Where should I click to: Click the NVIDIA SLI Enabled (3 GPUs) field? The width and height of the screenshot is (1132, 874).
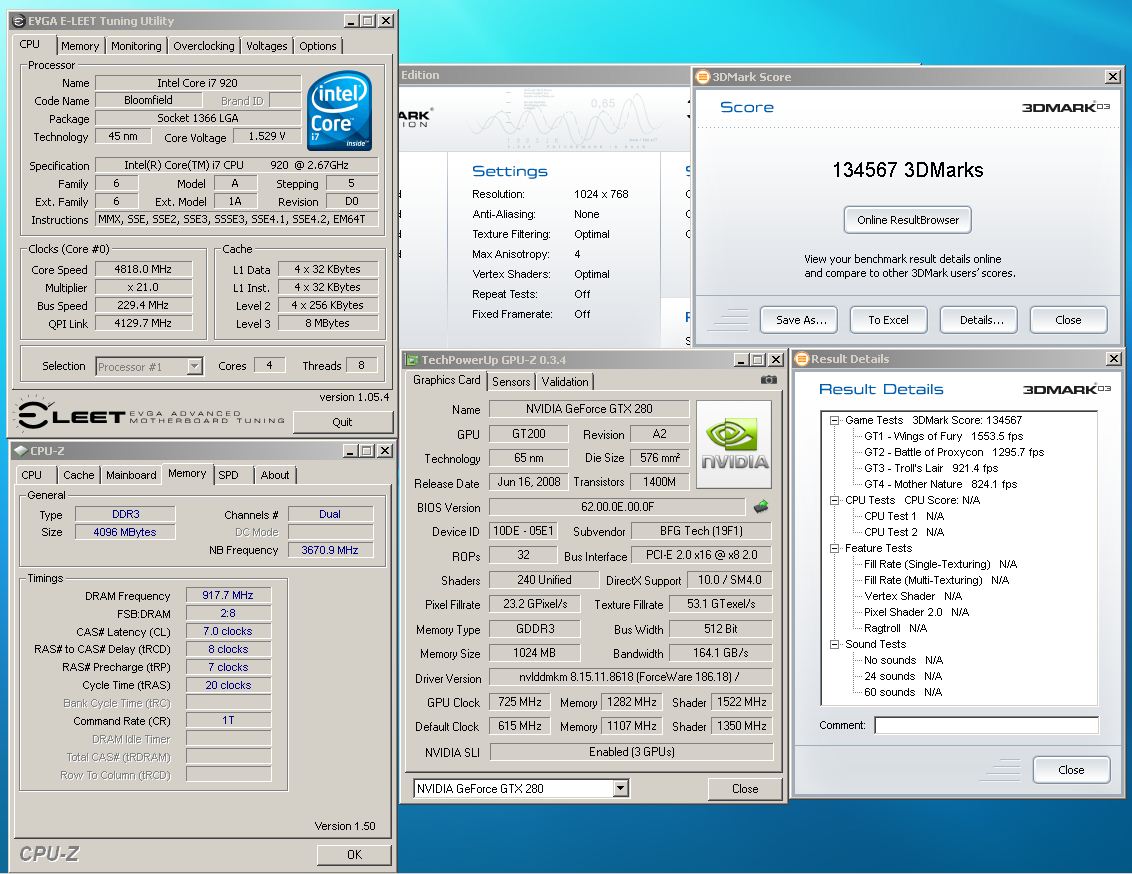(632, 751)
